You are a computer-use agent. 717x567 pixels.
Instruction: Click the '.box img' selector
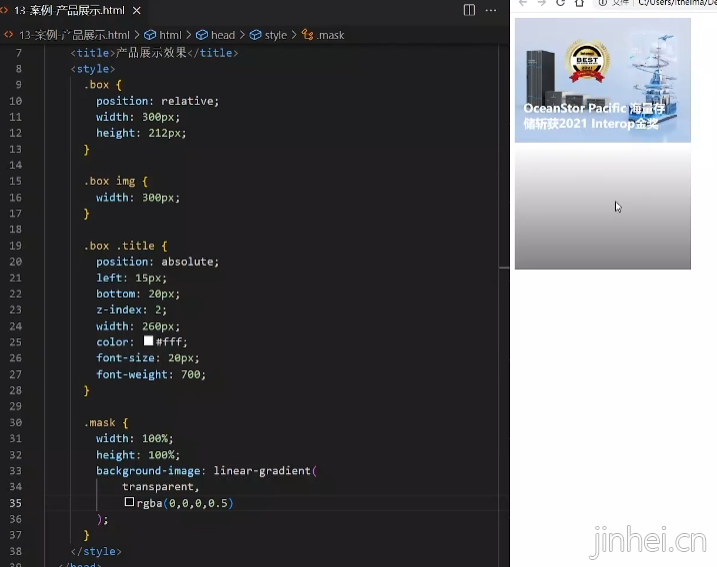109,182
